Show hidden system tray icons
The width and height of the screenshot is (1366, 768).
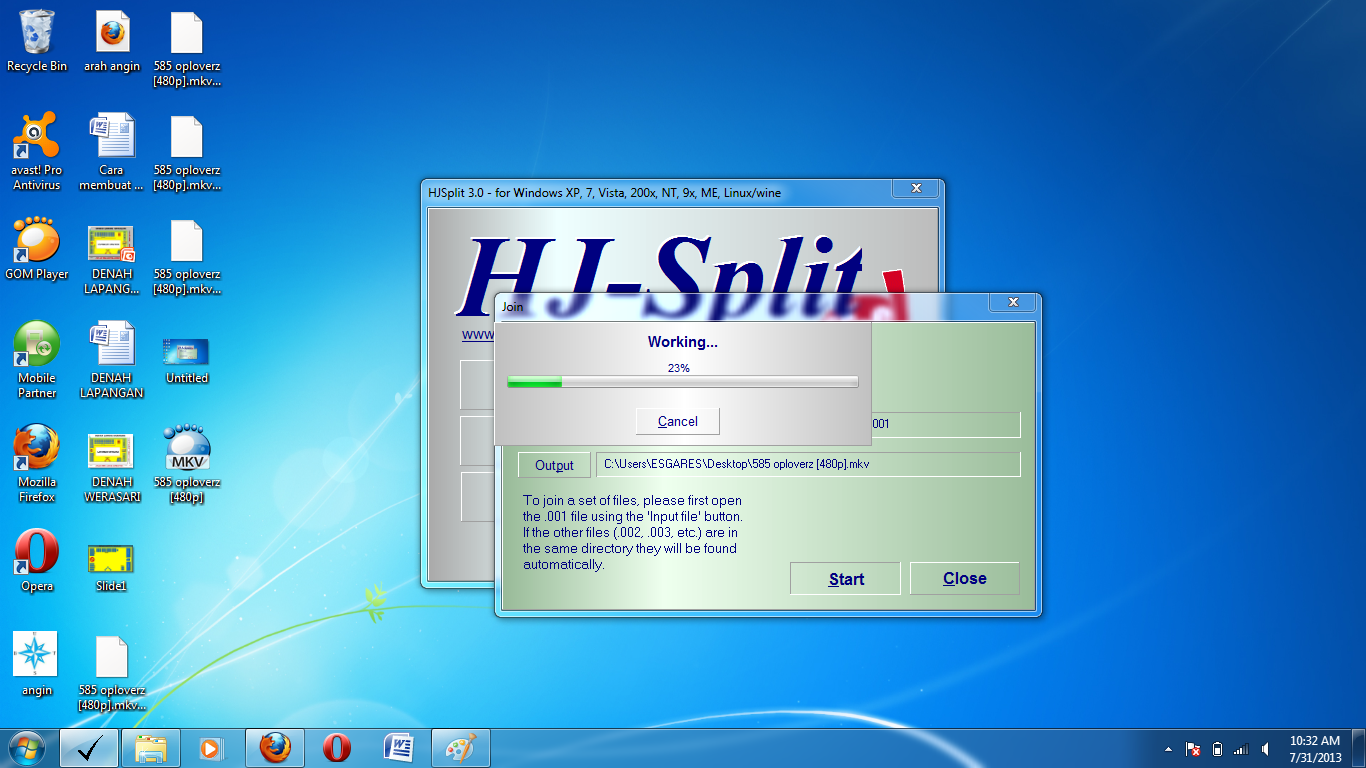pos(1168,749)
